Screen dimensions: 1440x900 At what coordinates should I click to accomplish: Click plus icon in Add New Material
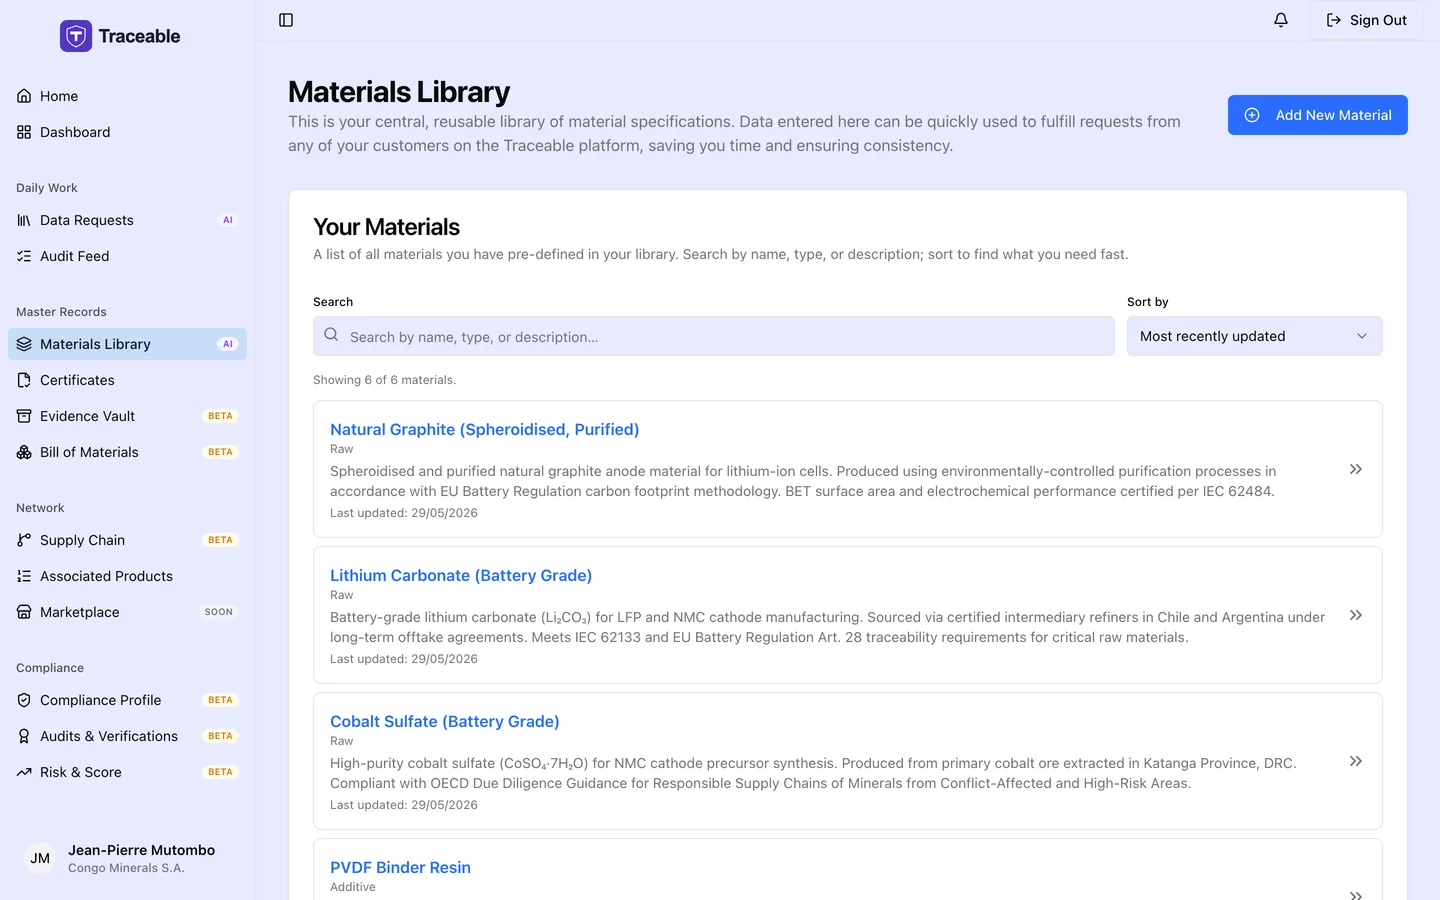(x=1252, y=115)
